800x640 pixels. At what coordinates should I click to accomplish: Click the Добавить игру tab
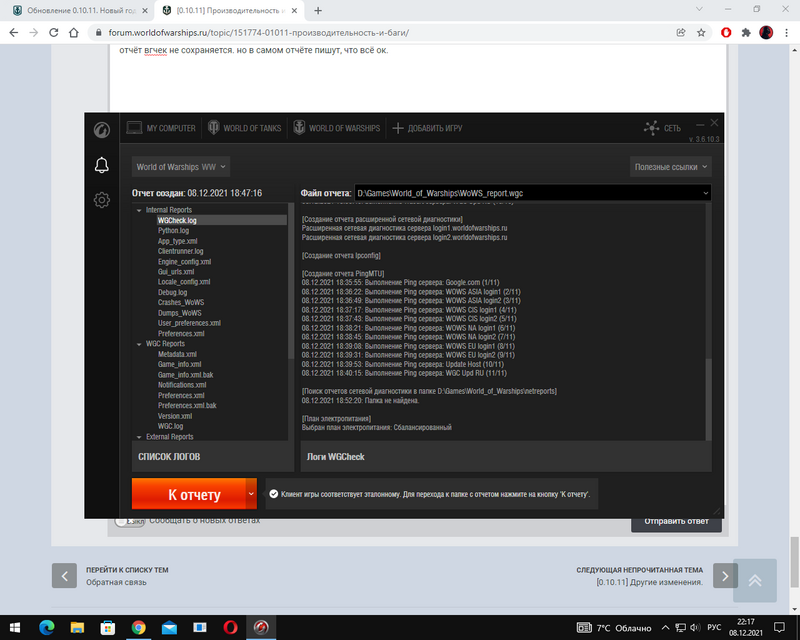click(x=428, y=128)
